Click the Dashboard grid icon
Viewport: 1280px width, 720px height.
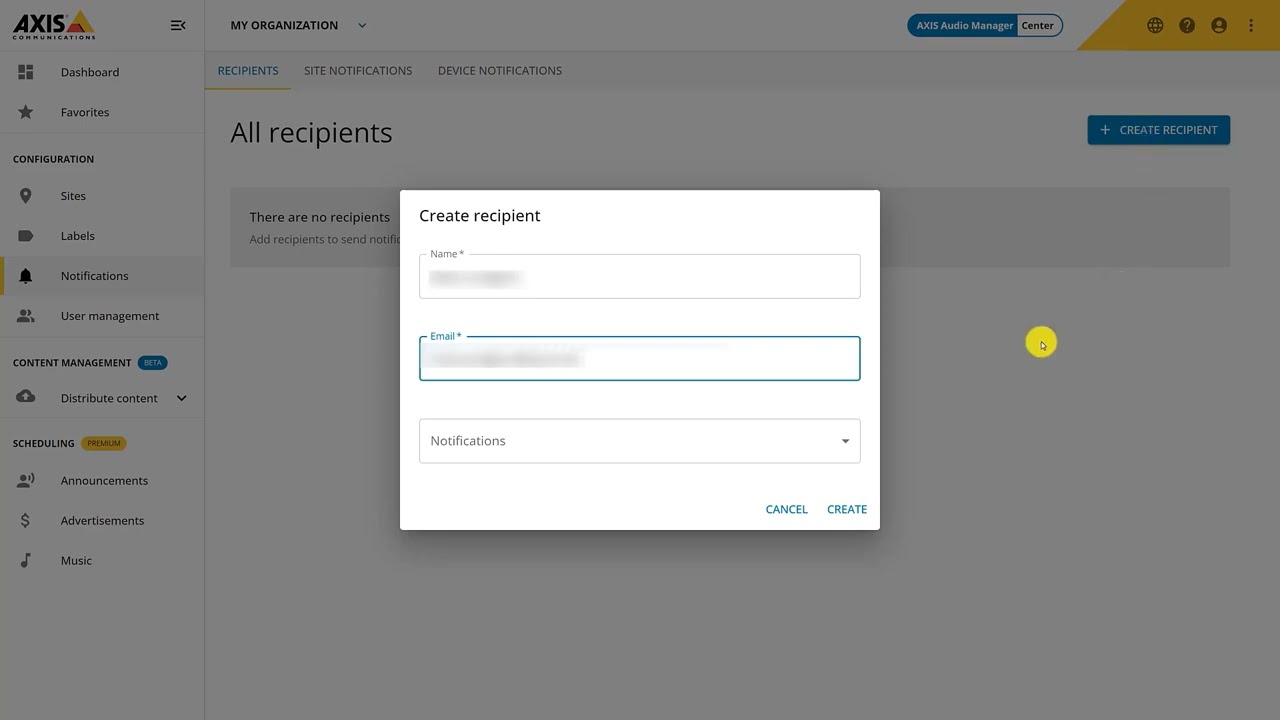click(x=26, y=72)
